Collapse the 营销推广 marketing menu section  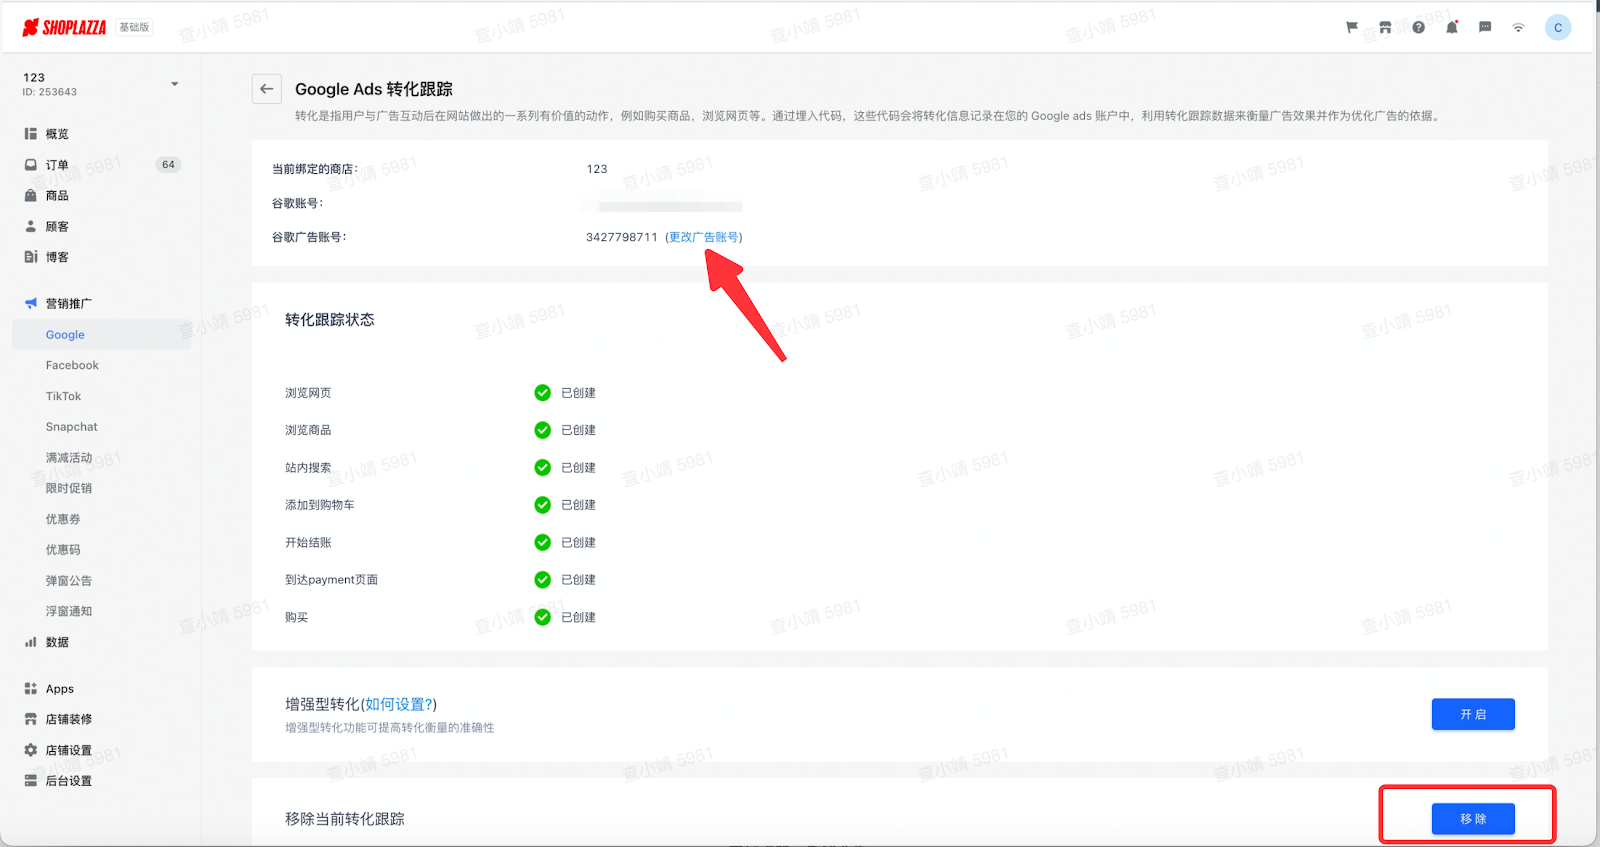coord(68,304)
